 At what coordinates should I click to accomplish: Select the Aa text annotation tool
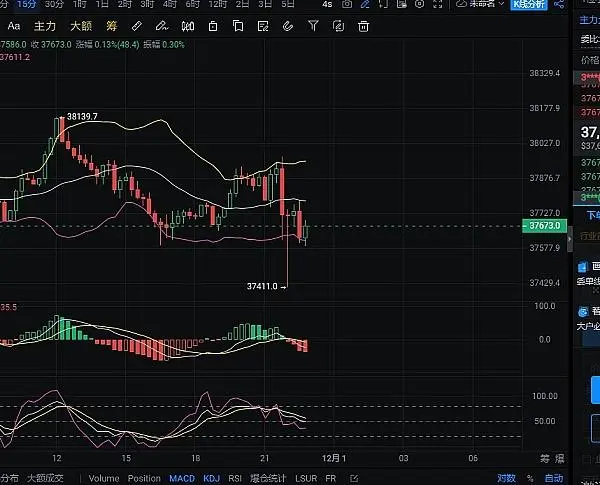pos(14,26)
